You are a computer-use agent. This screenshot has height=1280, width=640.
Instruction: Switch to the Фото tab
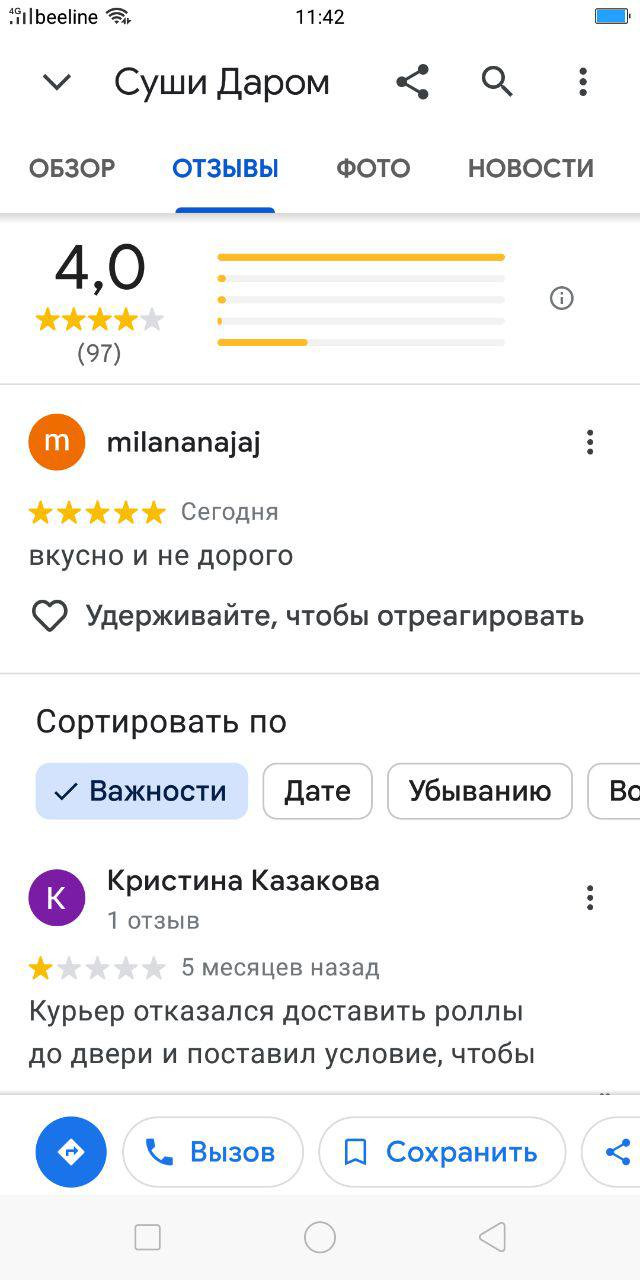[373, 168]
